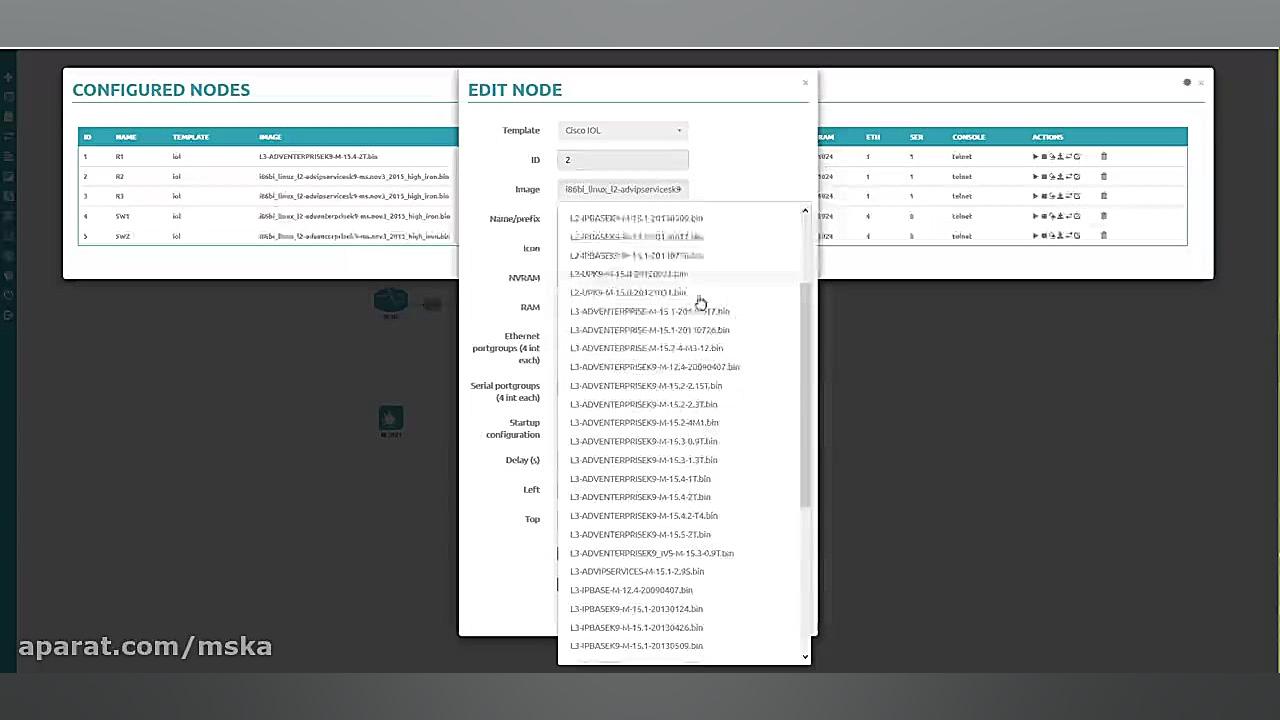Open the Image dropdown field
Viewport: 1280px width, 720px height.
tap(622, 189)
